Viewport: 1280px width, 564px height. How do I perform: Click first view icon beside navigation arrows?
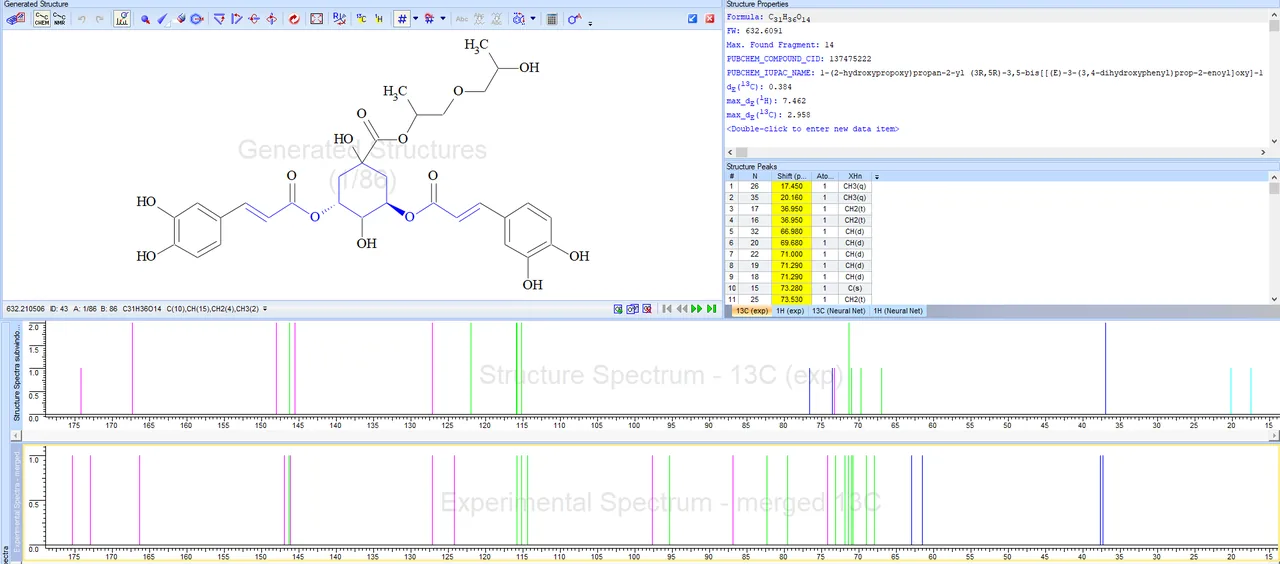619,309
